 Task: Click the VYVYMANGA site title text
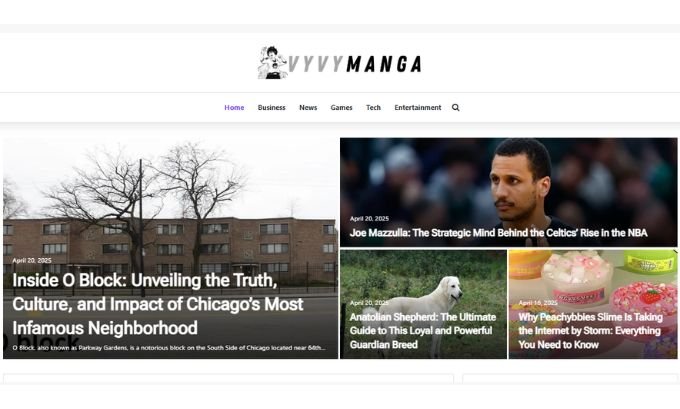(x=355, y=64)
